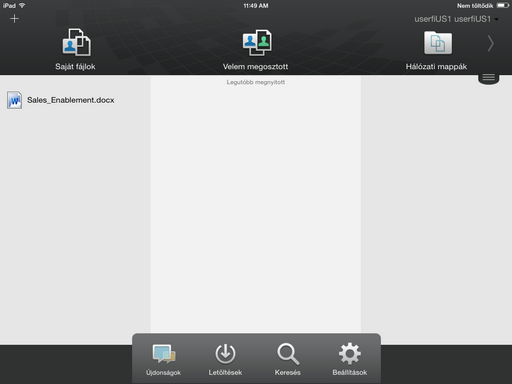Collapse the header with the pull-tab handle
The height and width of the screenshot is (384, 512).
point(488,78)
